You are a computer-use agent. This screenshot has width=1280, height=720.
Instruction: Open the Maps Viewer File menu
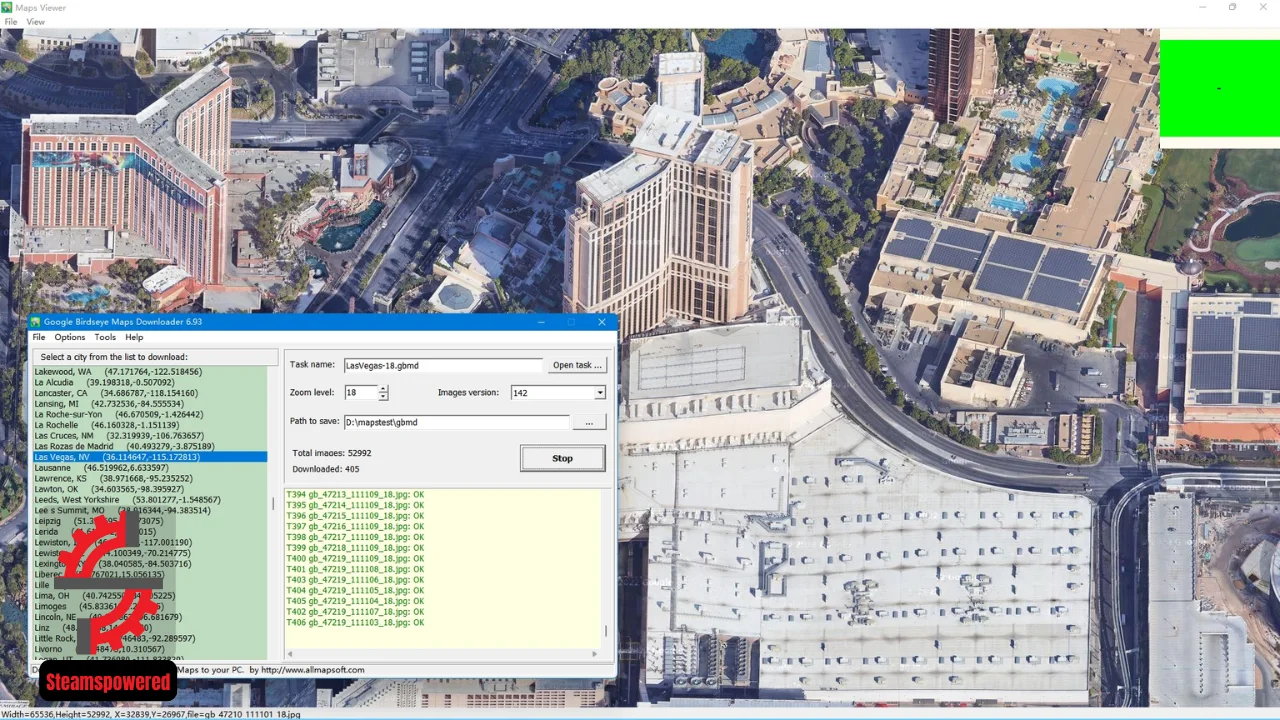[11, 22]
